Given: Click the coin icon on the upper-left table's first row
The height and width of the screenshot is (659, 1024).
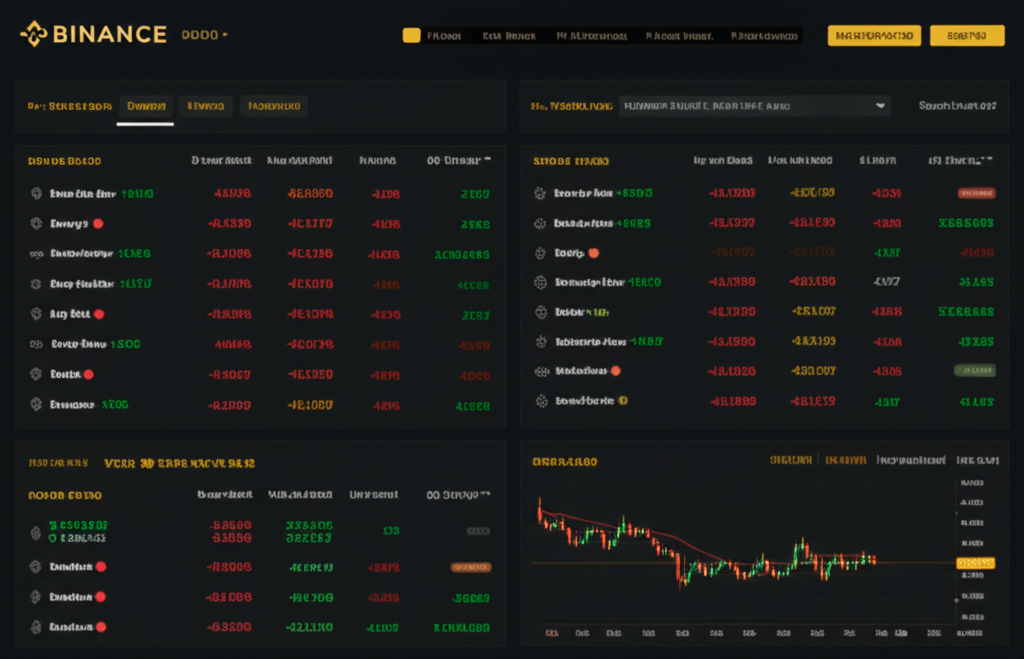Looking at the screenshot, I should (37, 193).
